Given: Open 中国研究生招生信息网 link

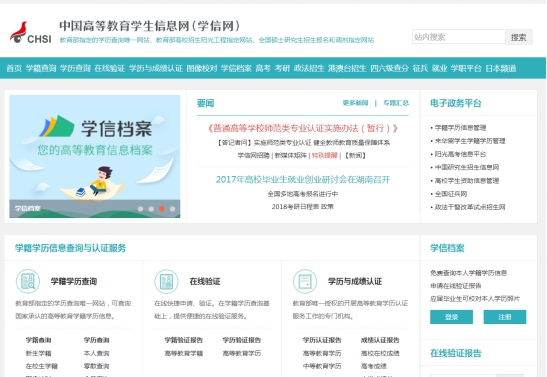Looking at the screenshot, I should [467, 167].
